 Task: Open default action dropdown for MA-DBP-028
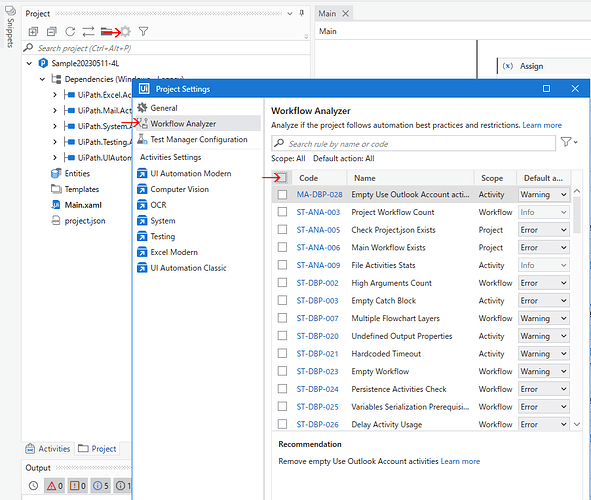click(x=544, y=194)
